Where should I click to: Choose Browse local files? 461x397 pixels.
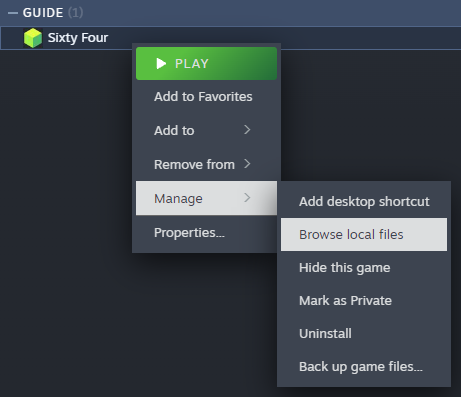pyautogui.click(x=364, y=235)
